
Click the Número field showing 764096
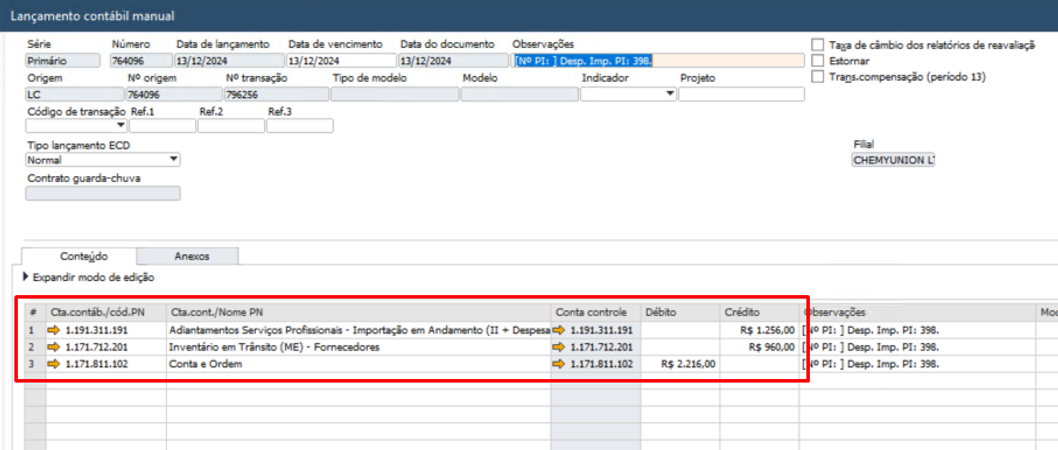[141, 61]
